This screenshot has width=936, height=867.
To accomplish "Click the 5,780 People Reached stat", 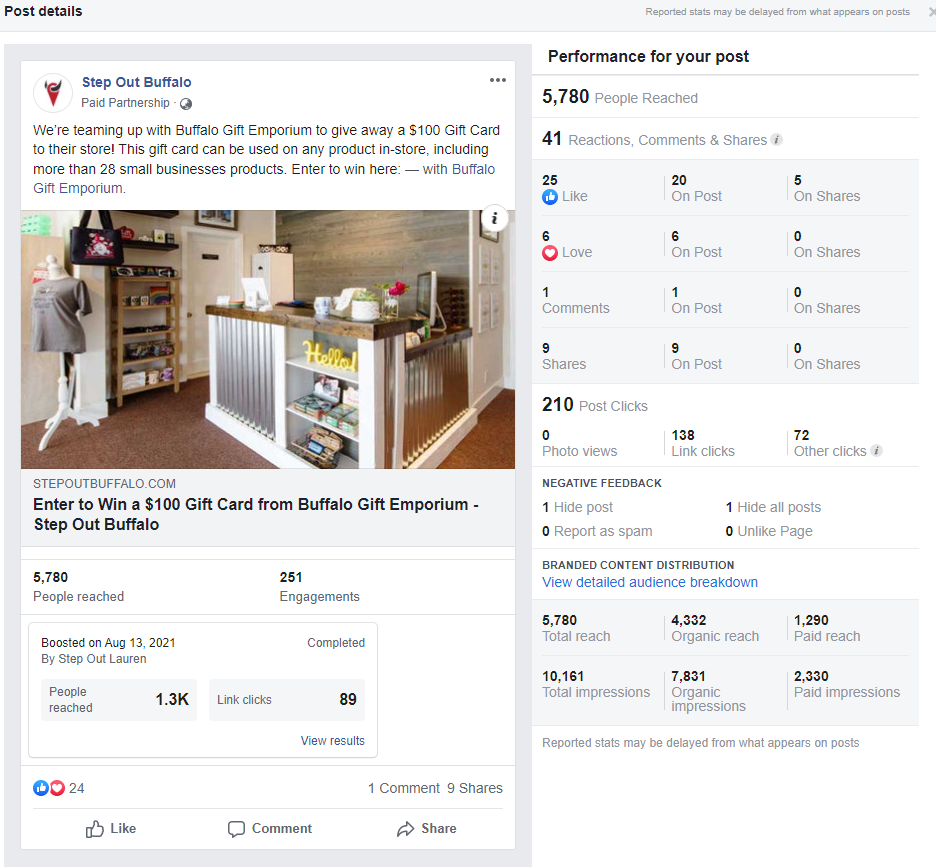I will (x=620, y=97).
